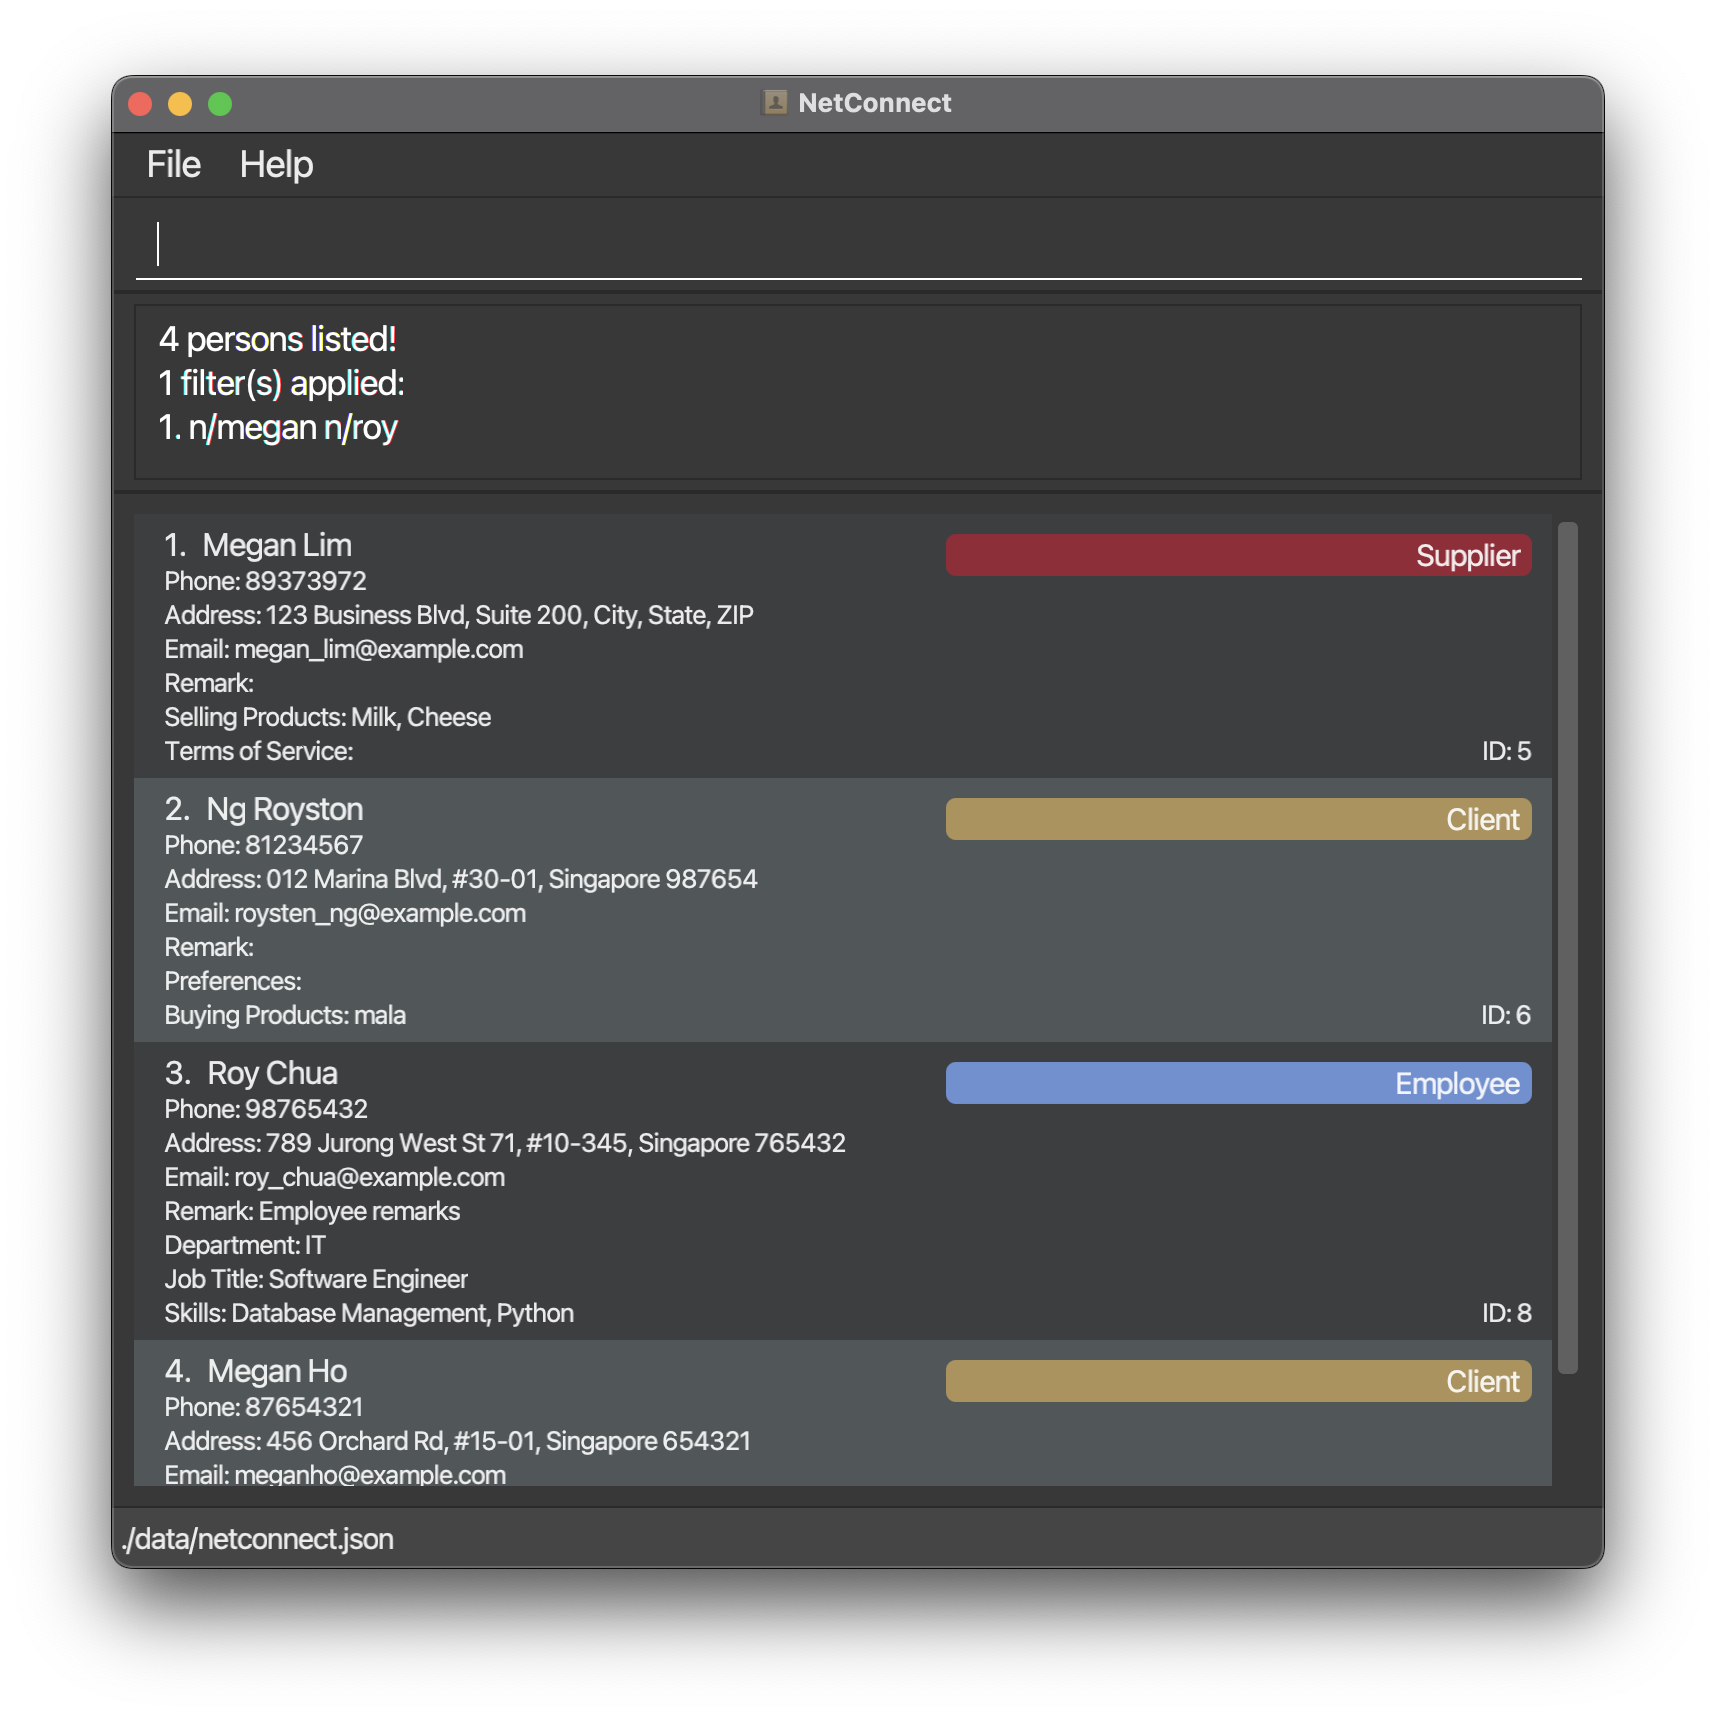
Task: Click the command input field
Action: click(x=858, y=245)
